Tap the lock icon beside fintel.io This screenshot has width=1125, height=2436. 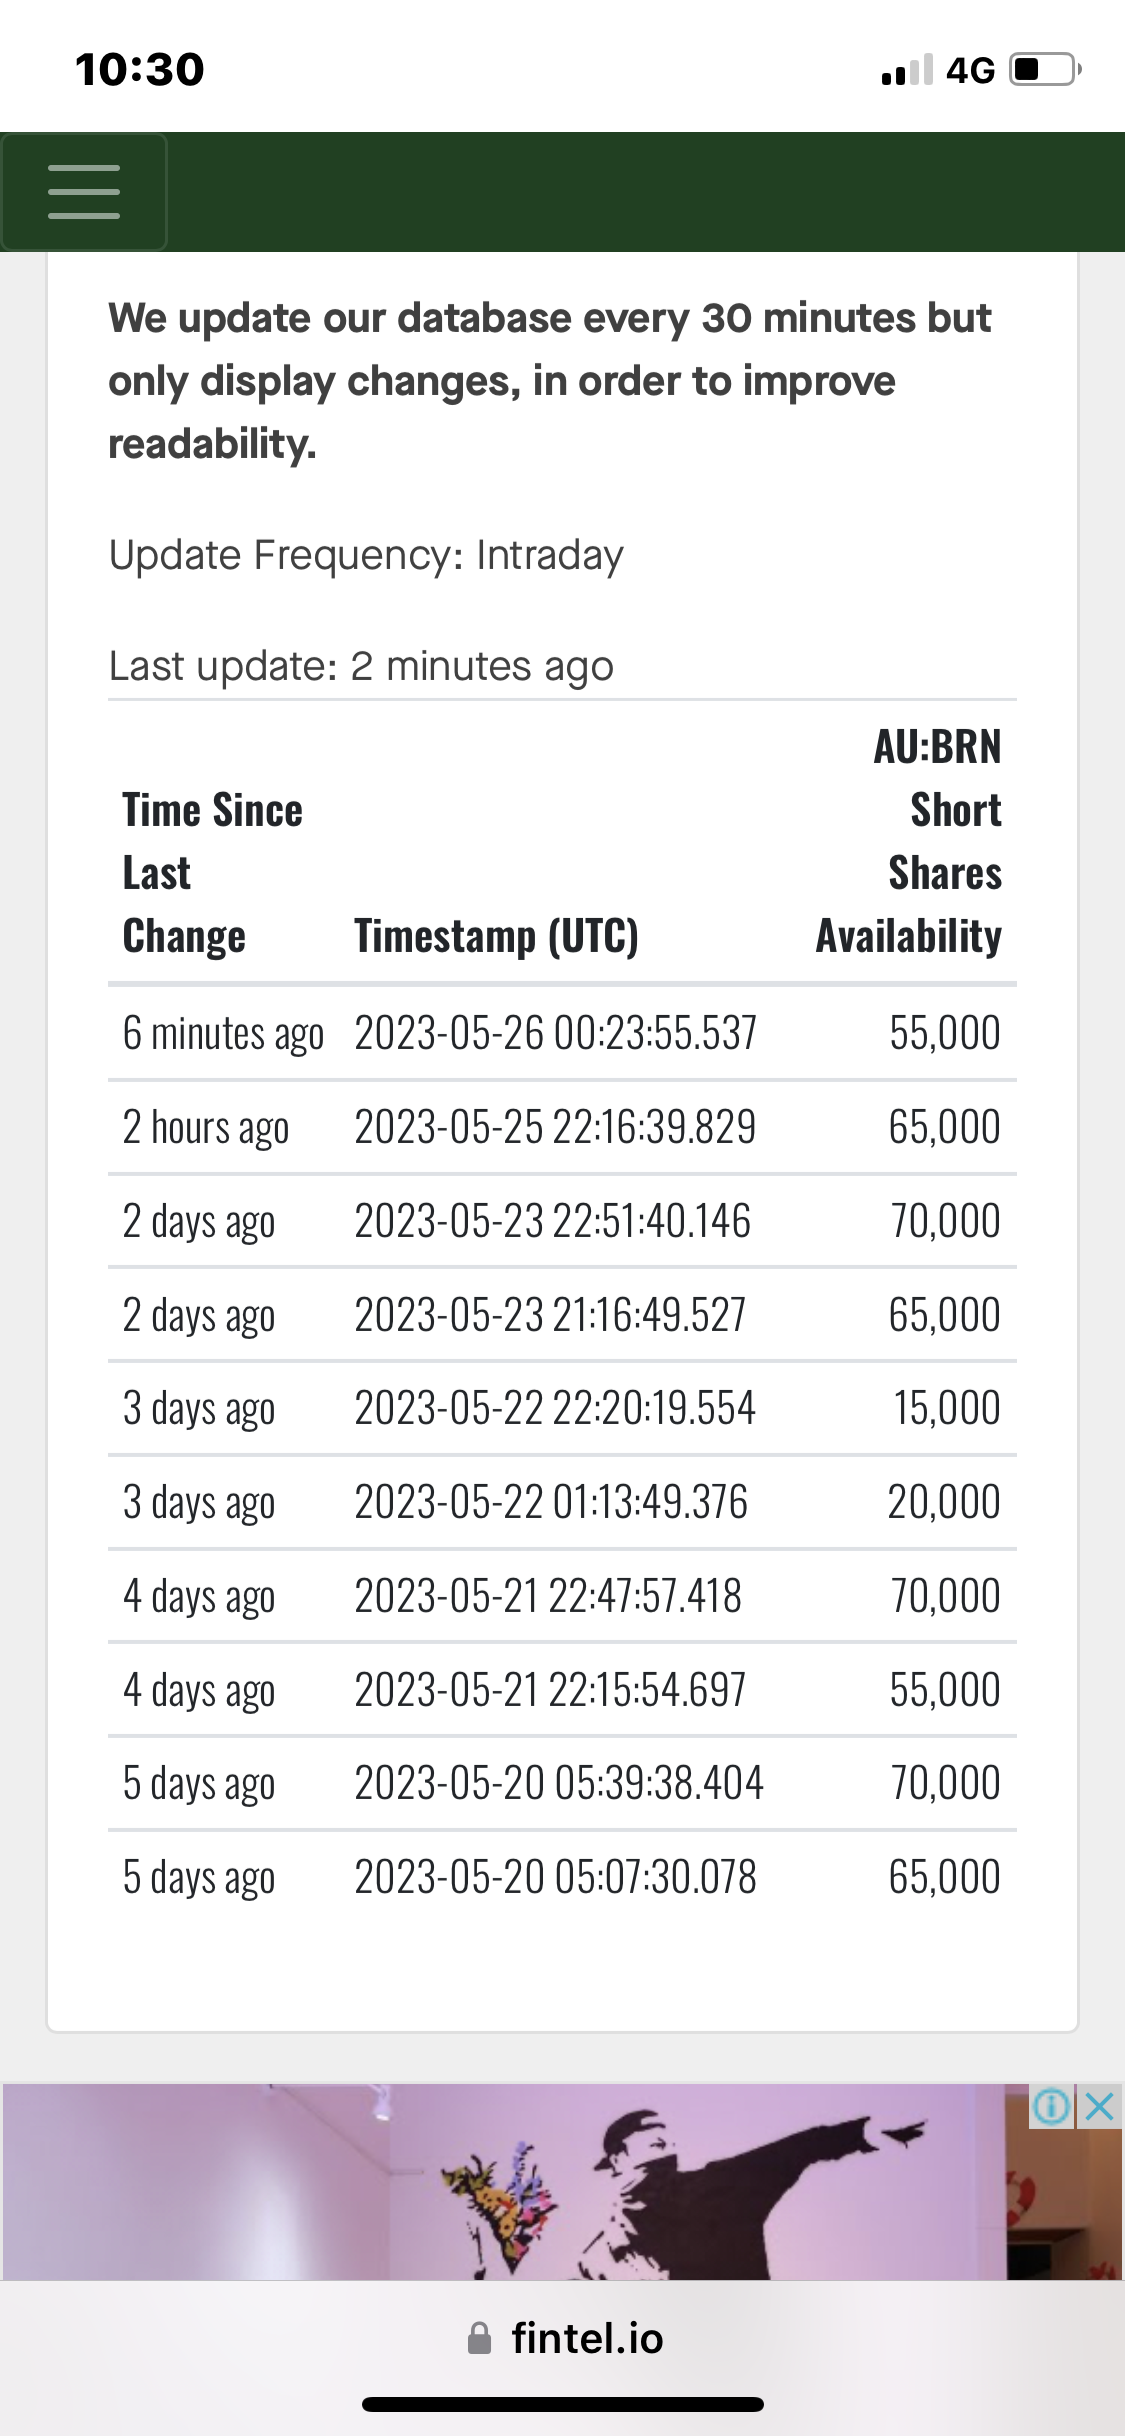pos(480,2339)
